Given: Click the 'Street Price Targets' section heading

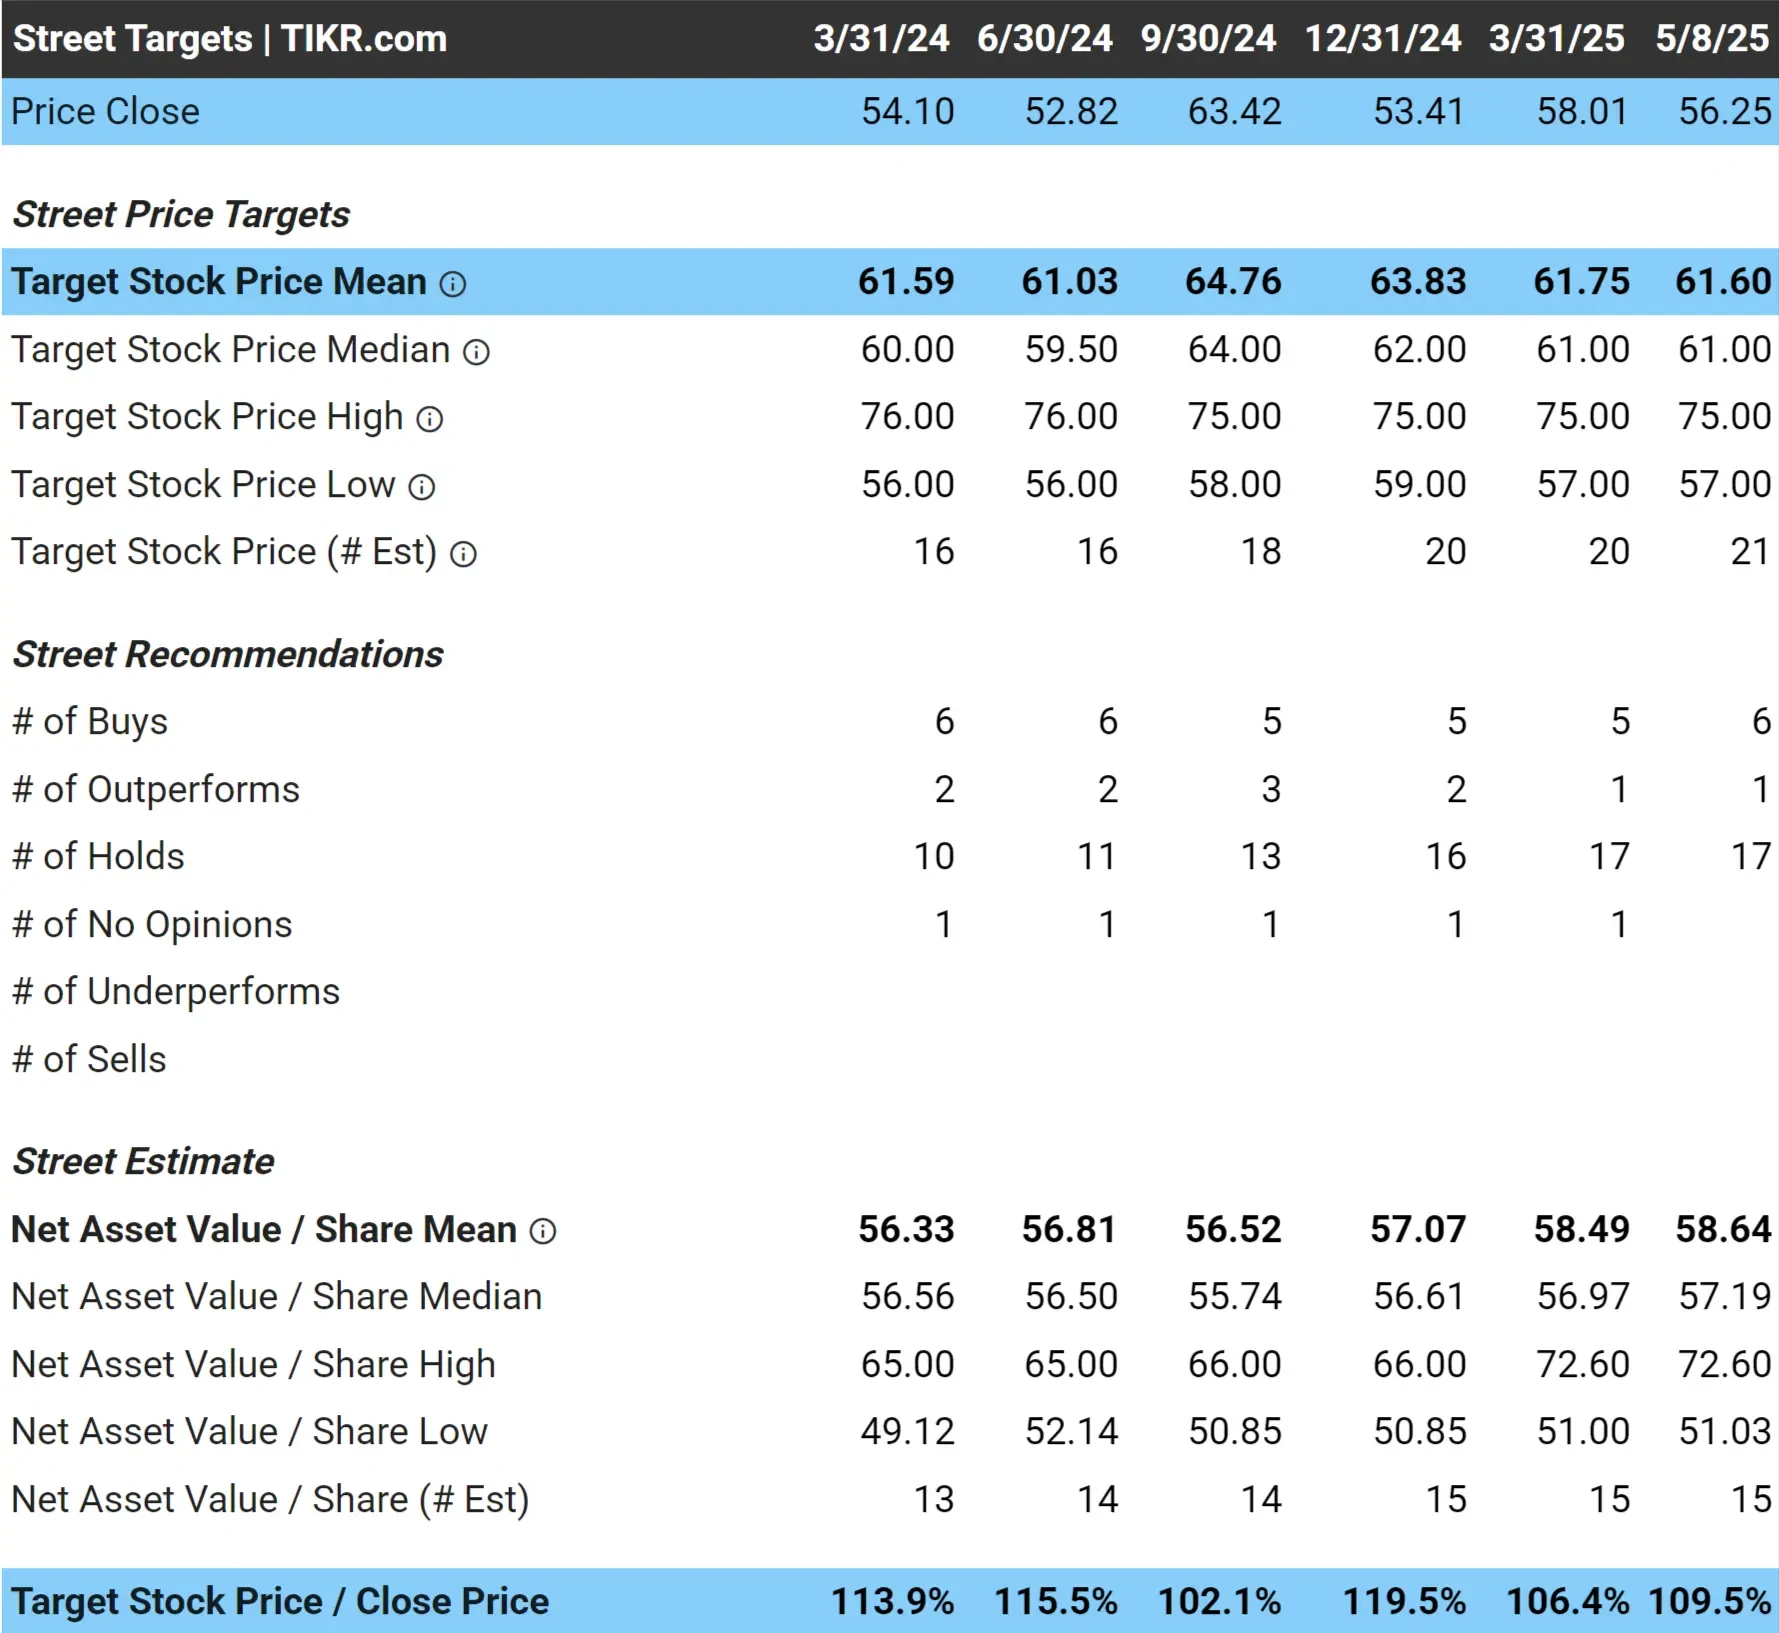Looking at the screenshot, I should click(x=181, y=214).
